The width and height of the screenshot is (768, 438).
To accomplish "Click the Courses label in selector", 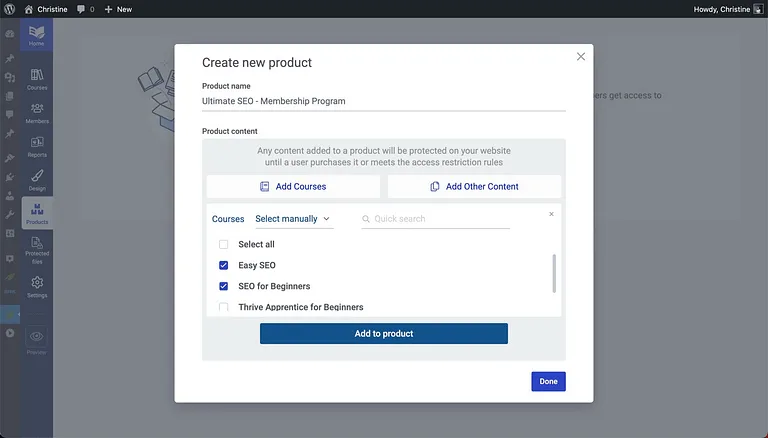I will pyautogui.click(x=228, y=219).
